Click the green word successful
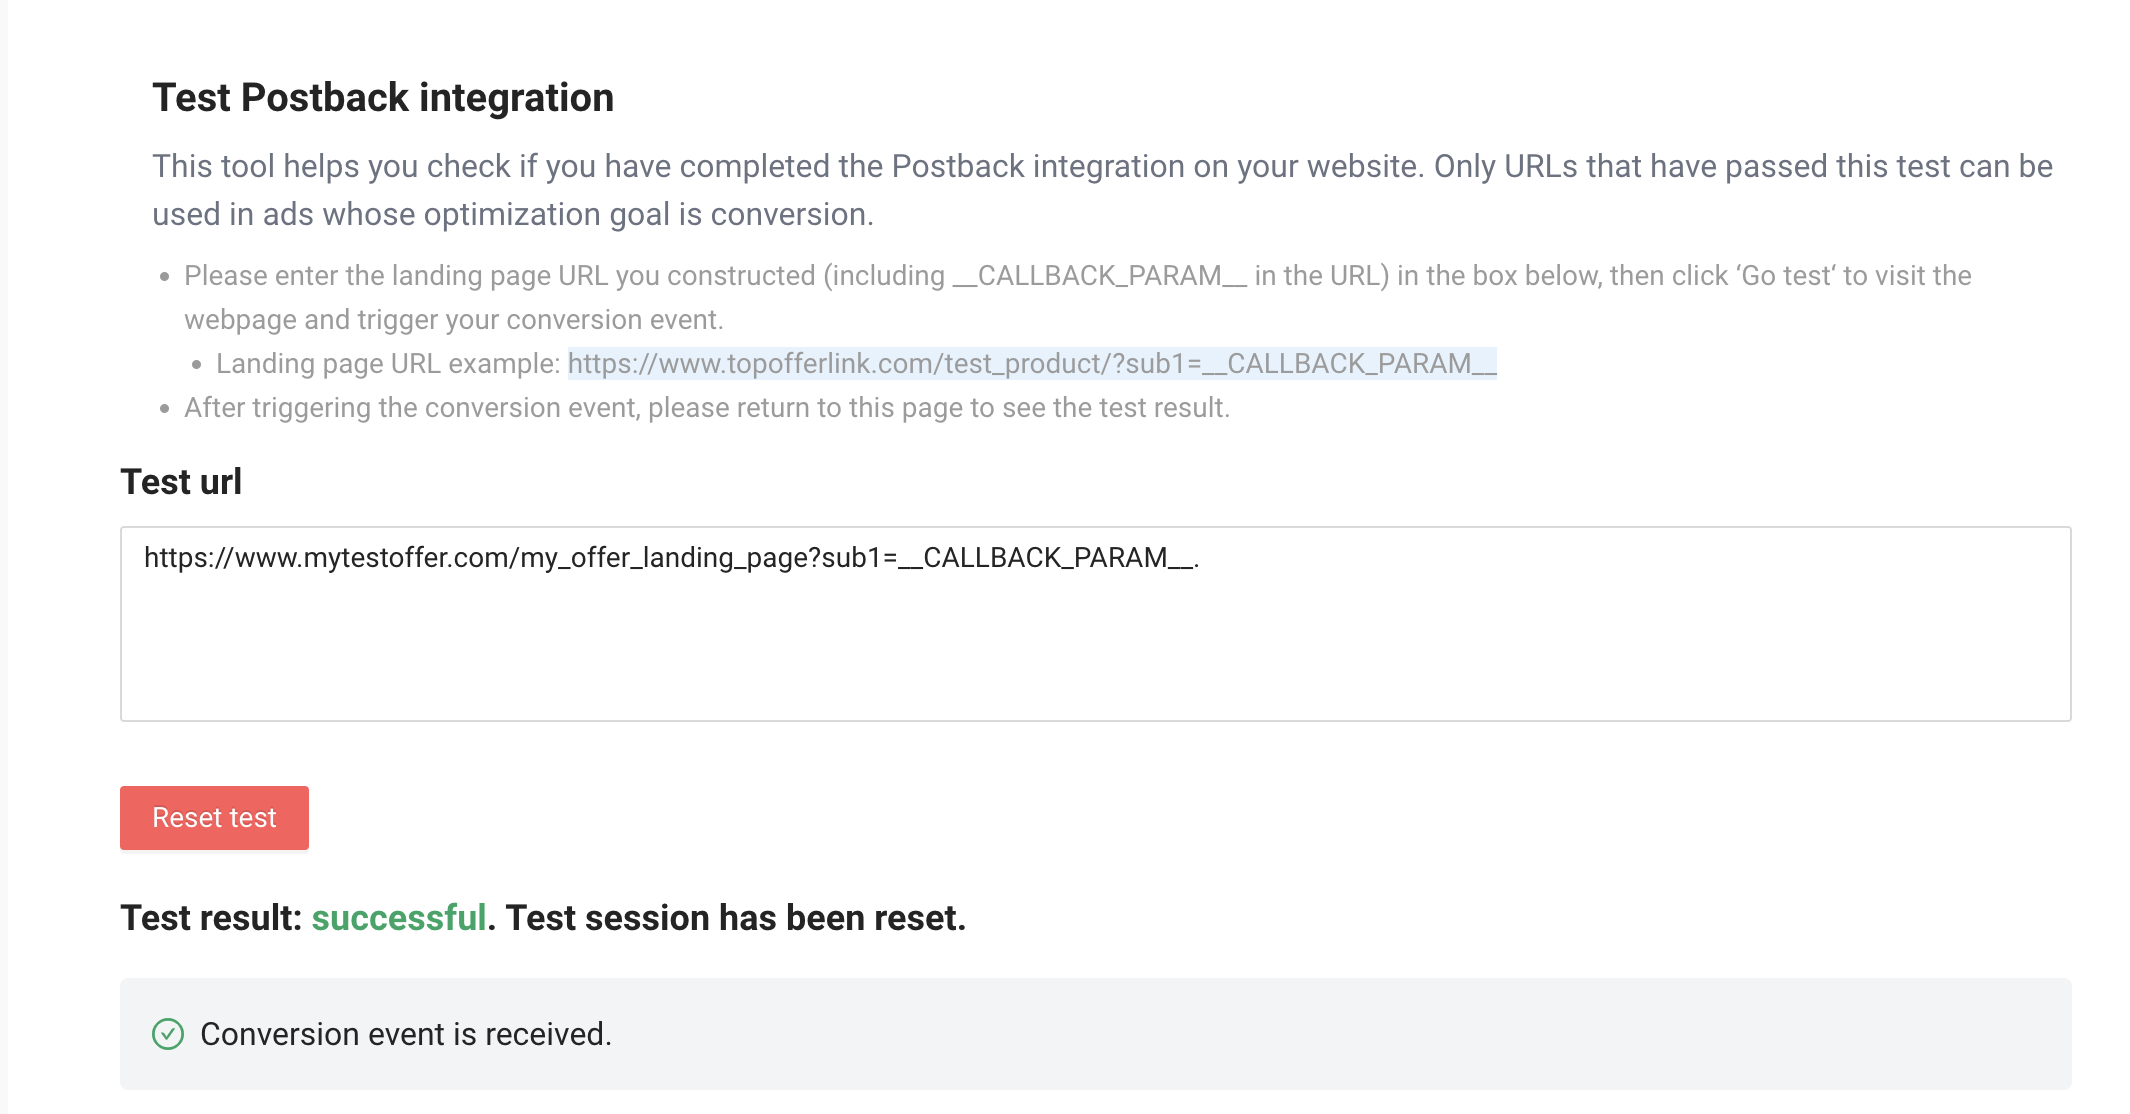Image resolution: width=2130 pixels, height=1114 pixels. (x=399, y=918)
